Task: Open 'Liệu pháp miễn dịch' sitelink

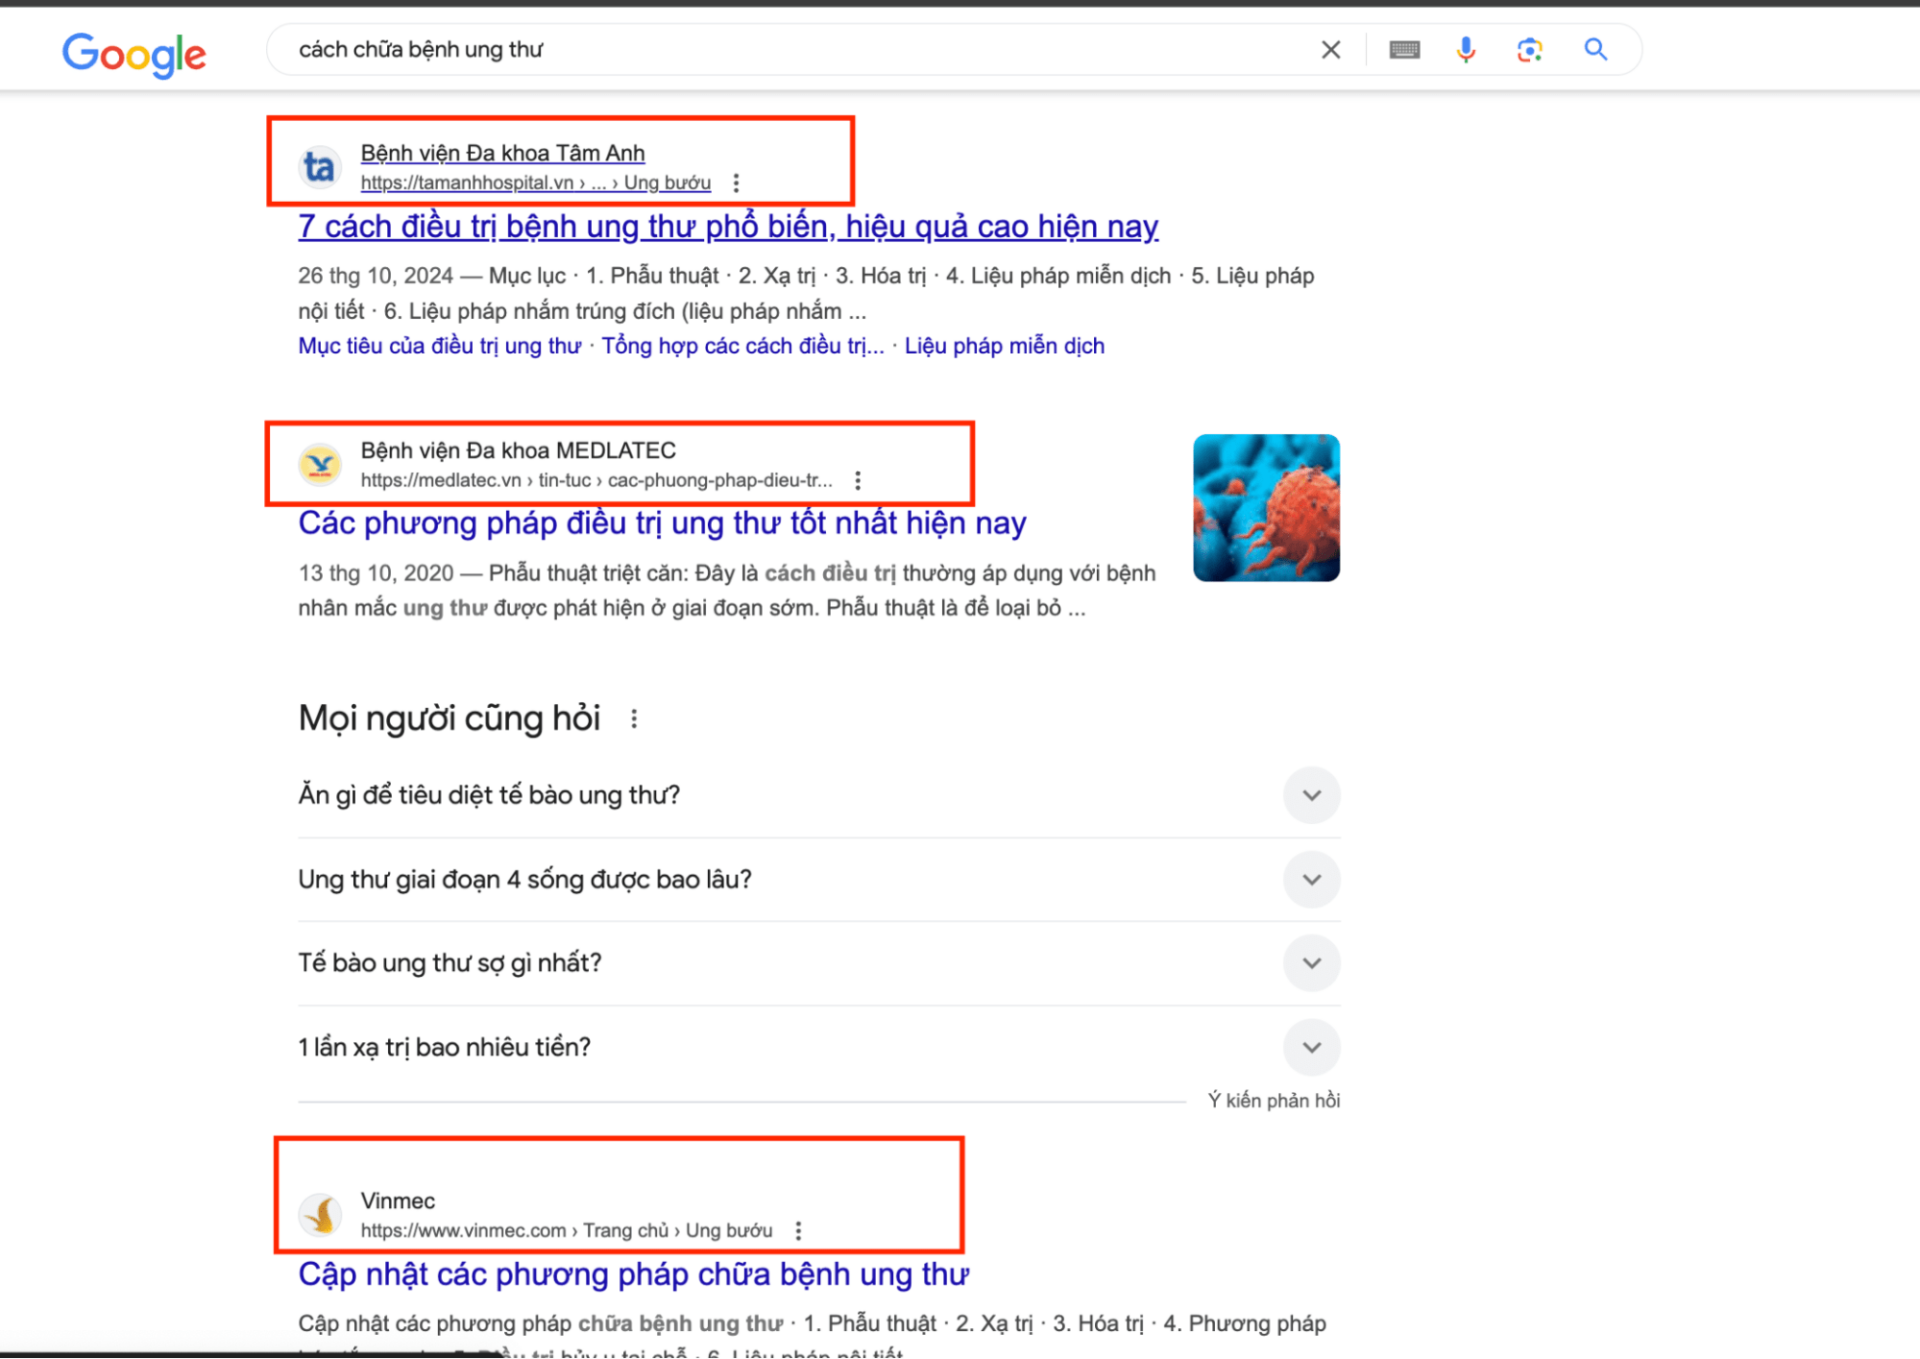Action: click(1005, 346)
